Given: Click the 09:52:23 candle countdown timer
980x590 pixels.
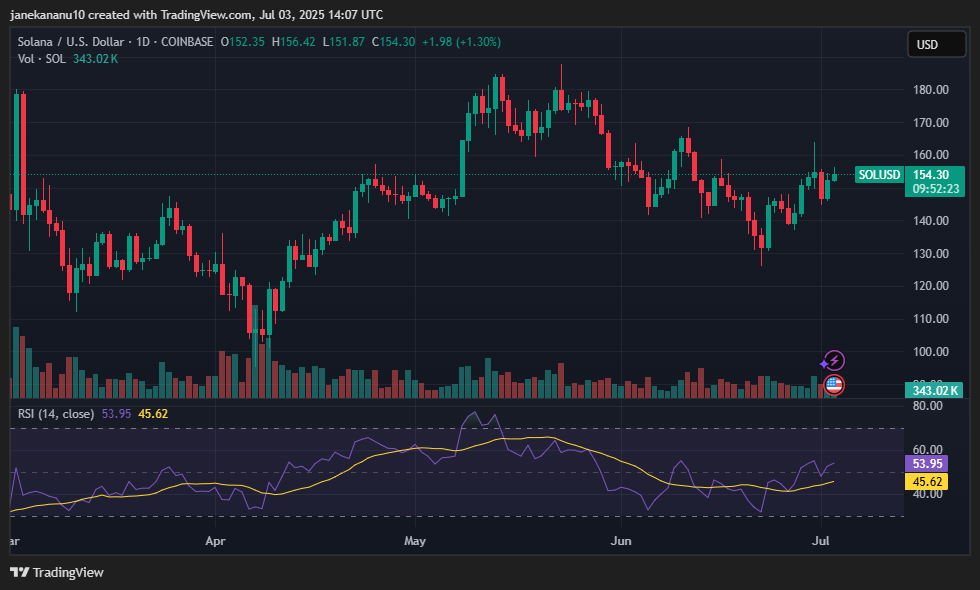Looking at the screenshot, I should [x=936, y=189].
